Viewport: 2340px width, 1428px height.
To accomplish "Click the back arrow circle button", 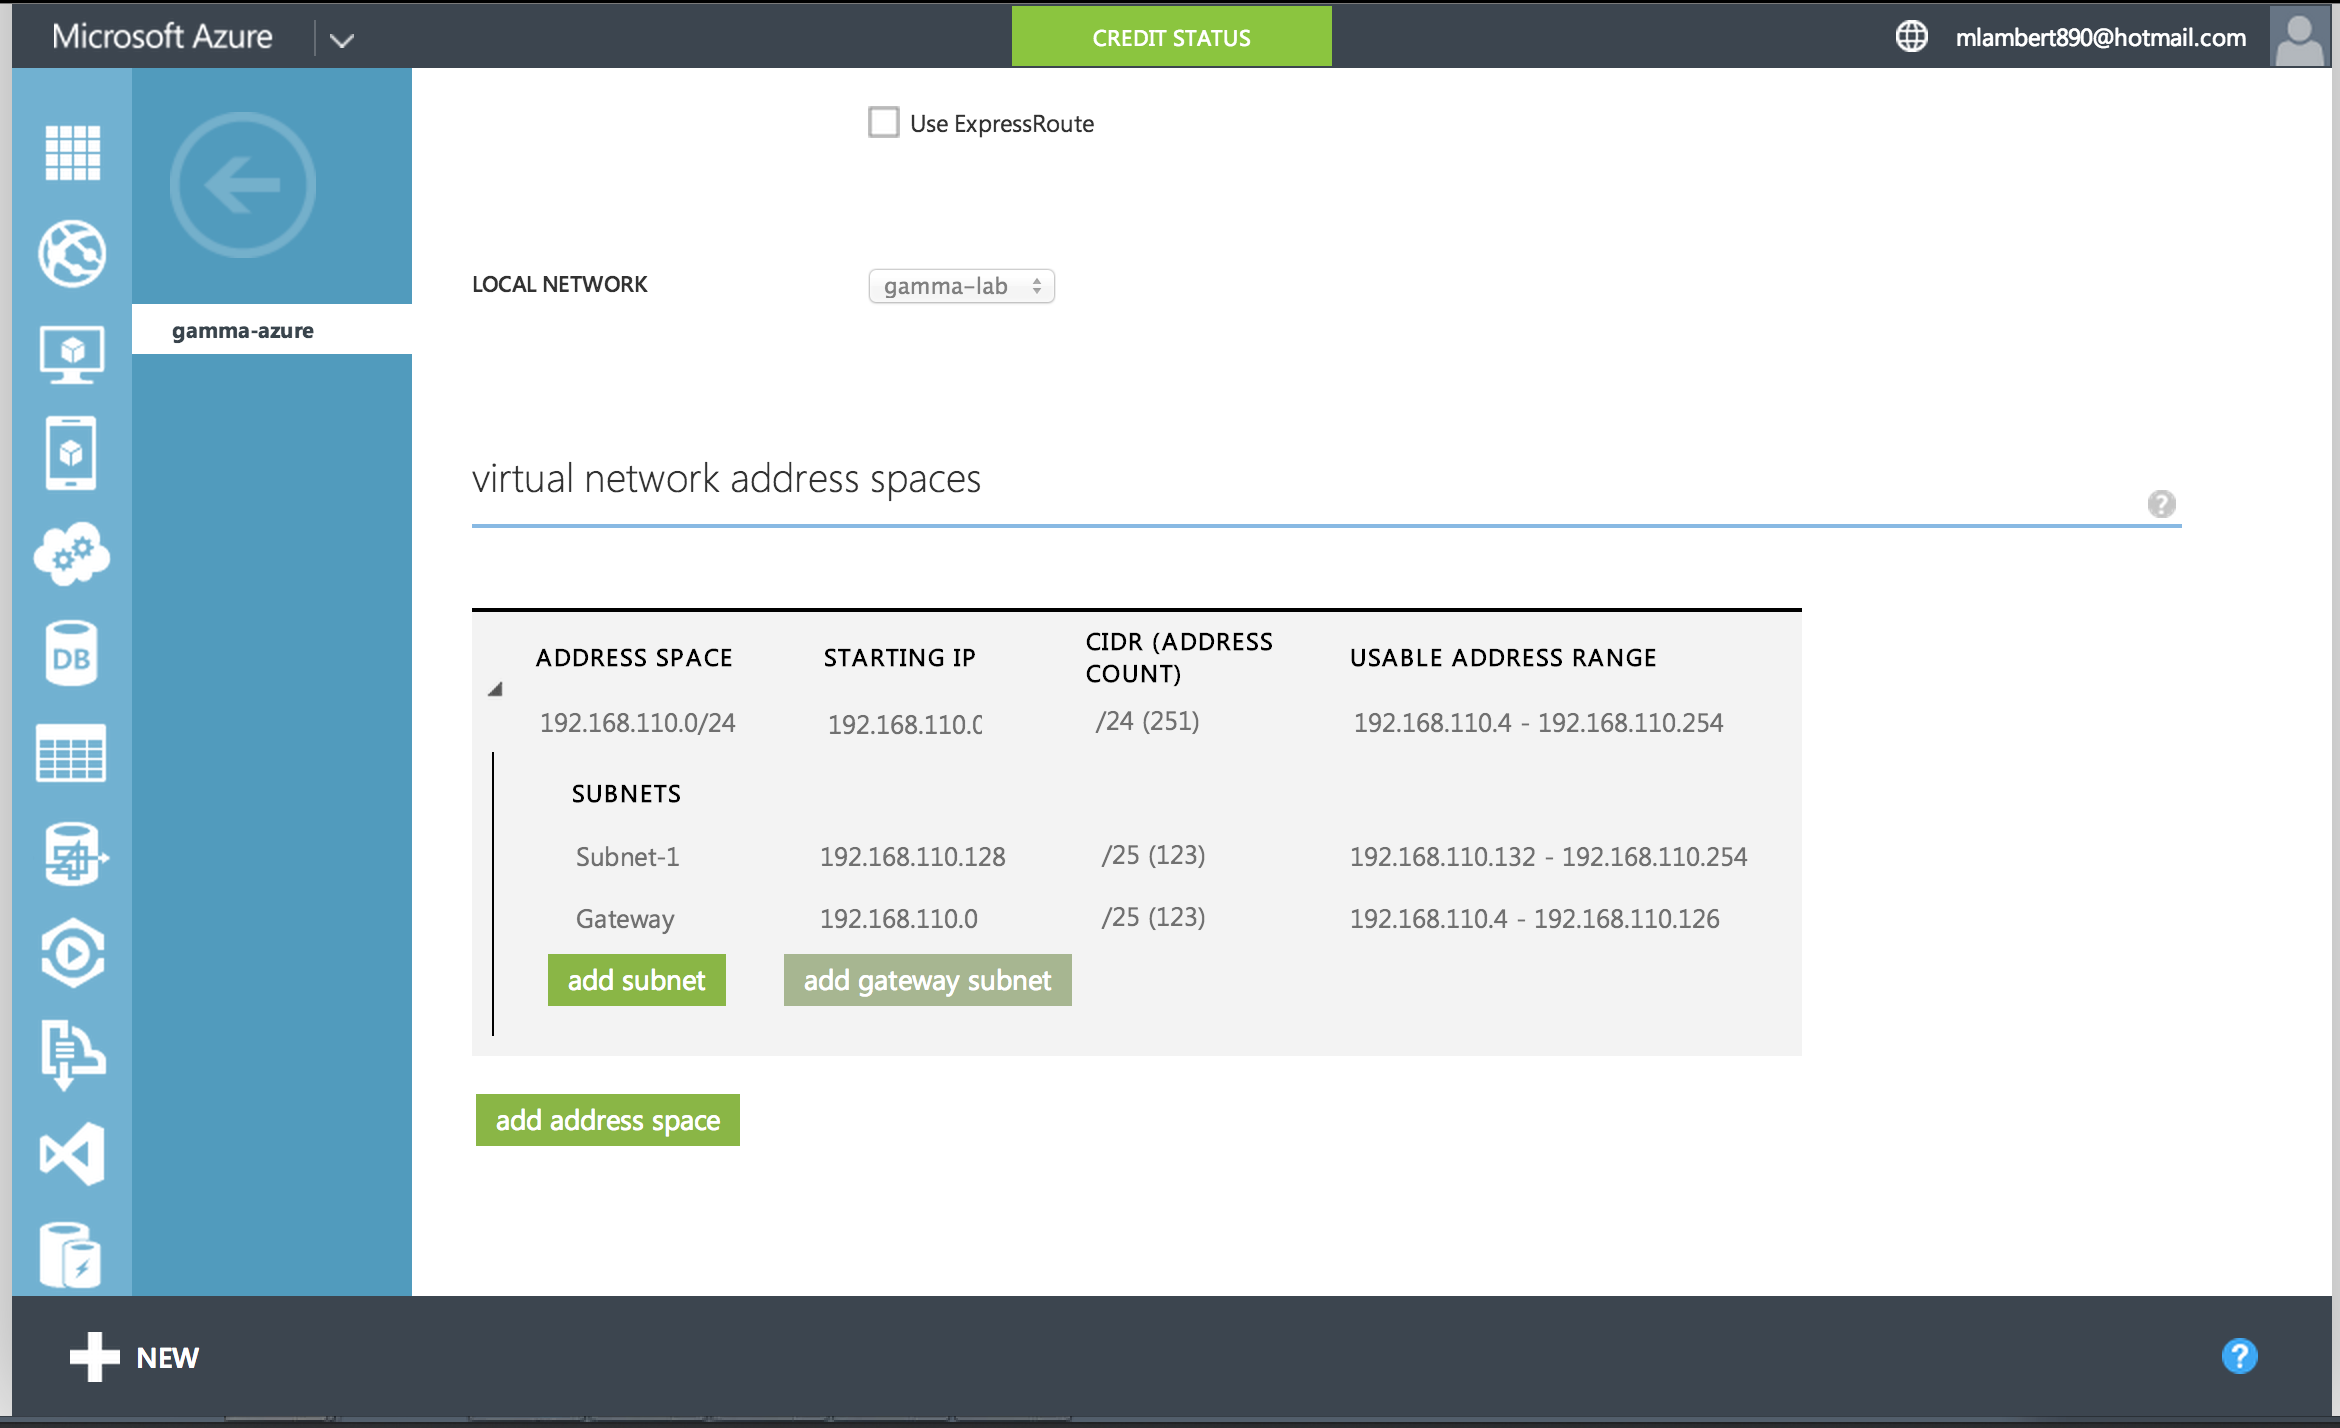I will pos(243,185).
